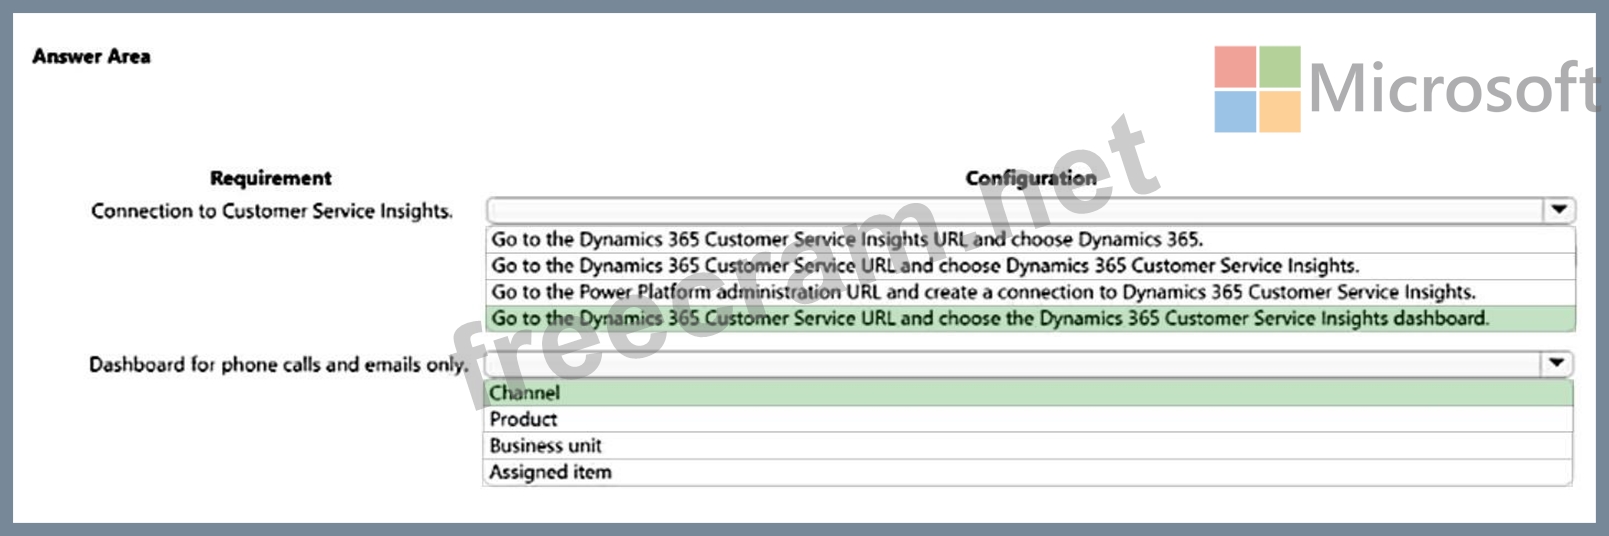Image resolution: width=1609 pixels, height=536 pixels.
Task: Expand the Dashboard for phone calls dropdown arrow
Action: point(1556,363)
